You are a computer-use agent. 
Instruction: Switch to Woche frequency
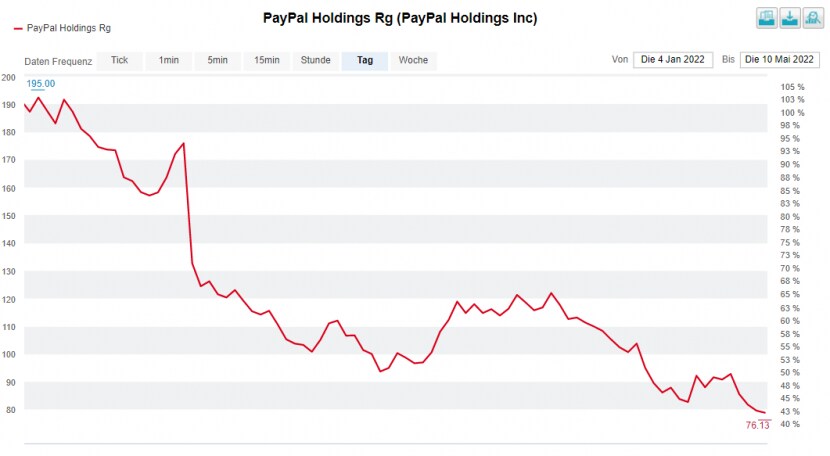click(413, 60)
